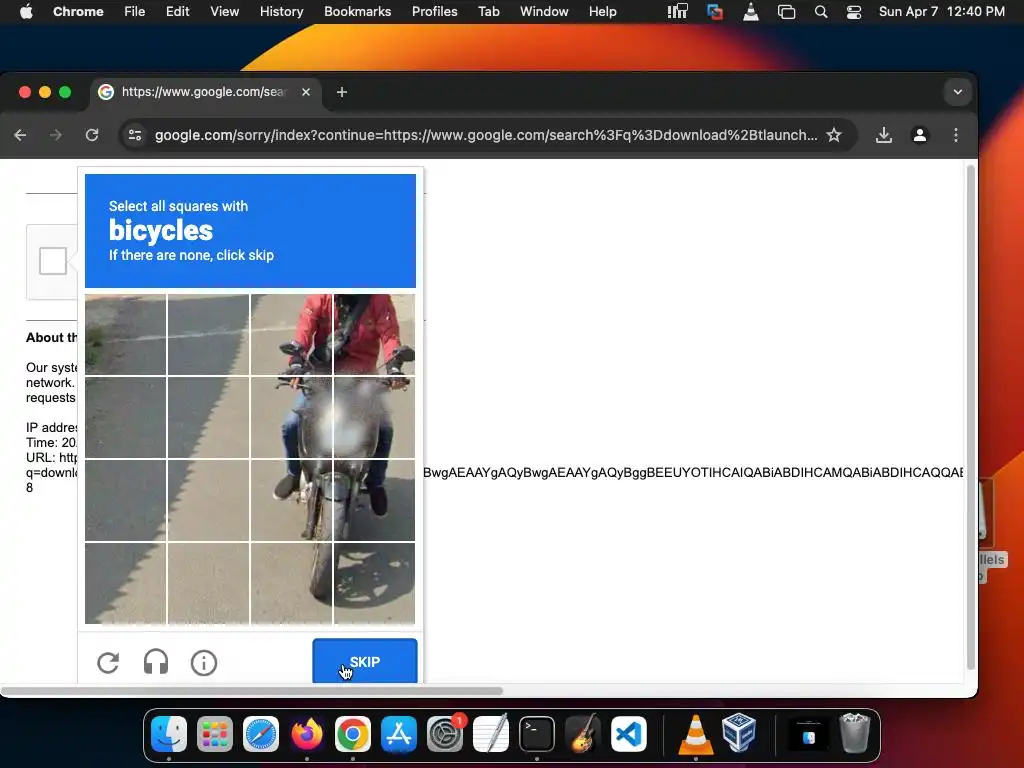
Task: Open the Chrome app menu
Action: click(78, 12)
